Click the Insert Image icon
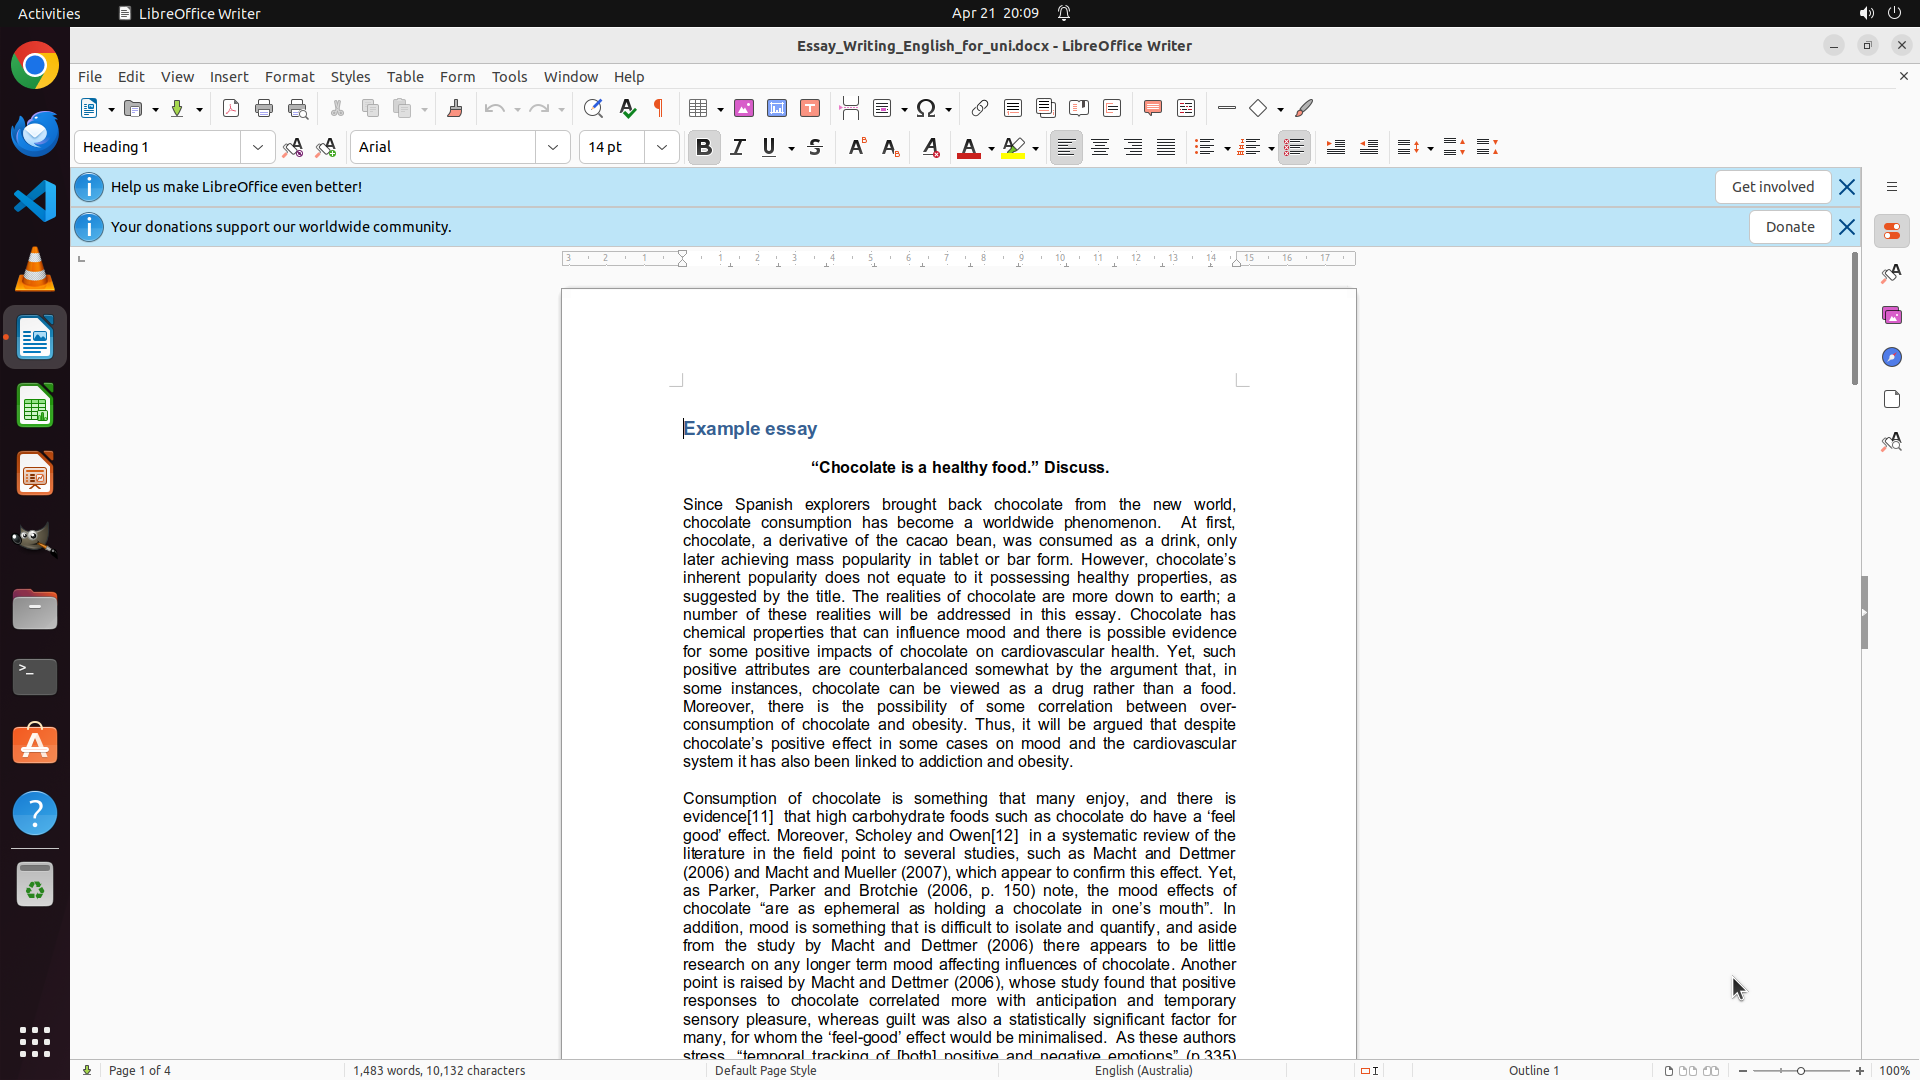Image resolution: width=1920 pixels, height=1080 pixels. pos(744,108)
